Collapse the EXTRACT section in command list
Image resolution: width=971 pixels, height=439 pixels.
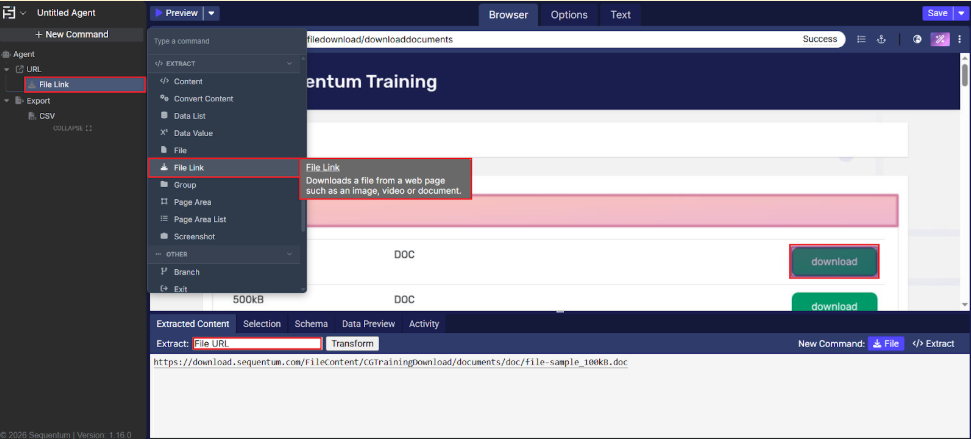[x=290, y=63]
